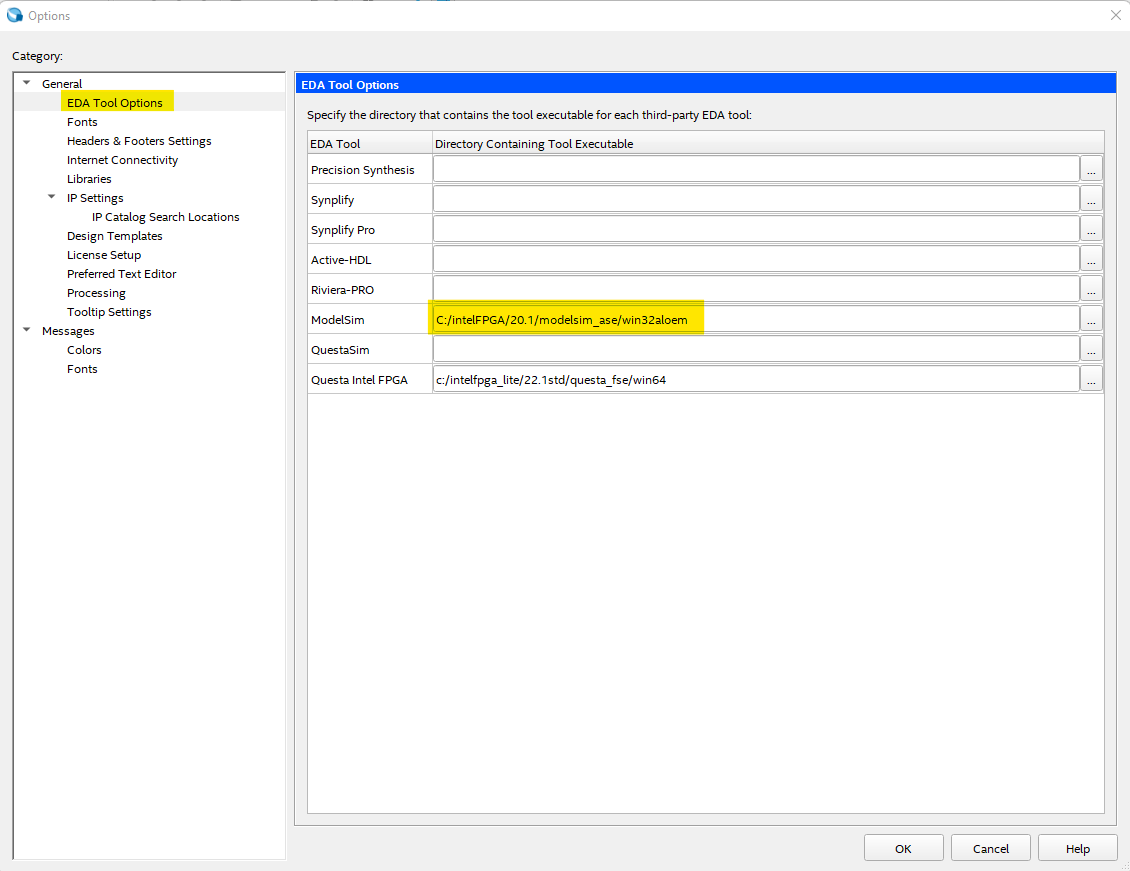The width and height of the screenshot is (1130, 871).
Task: Select General in the category tree
Action: coord(62,84)
